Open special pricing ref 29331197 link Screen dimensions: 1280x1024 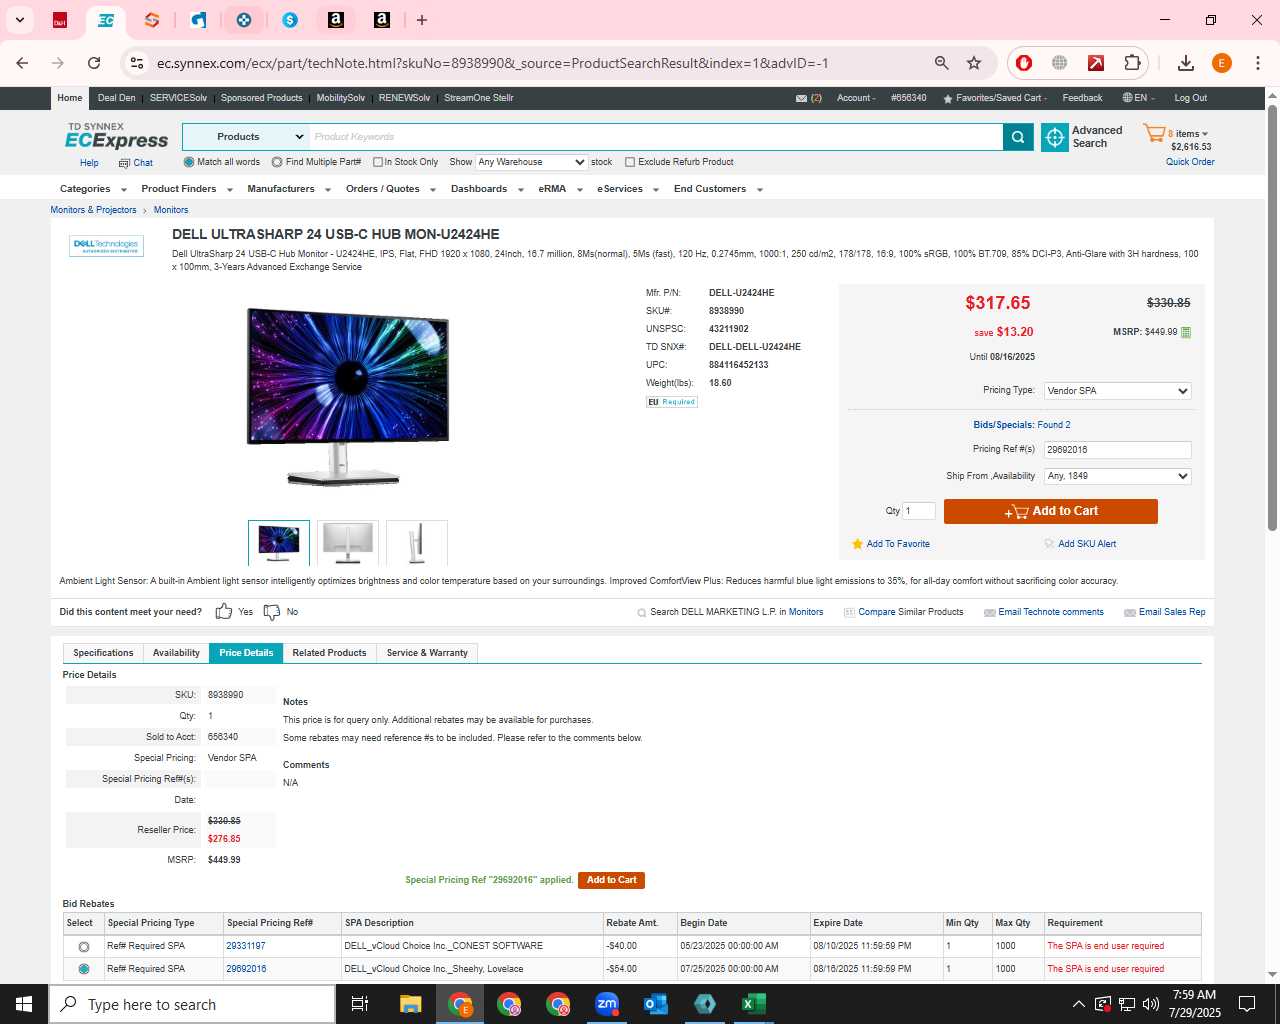[246, 946]
